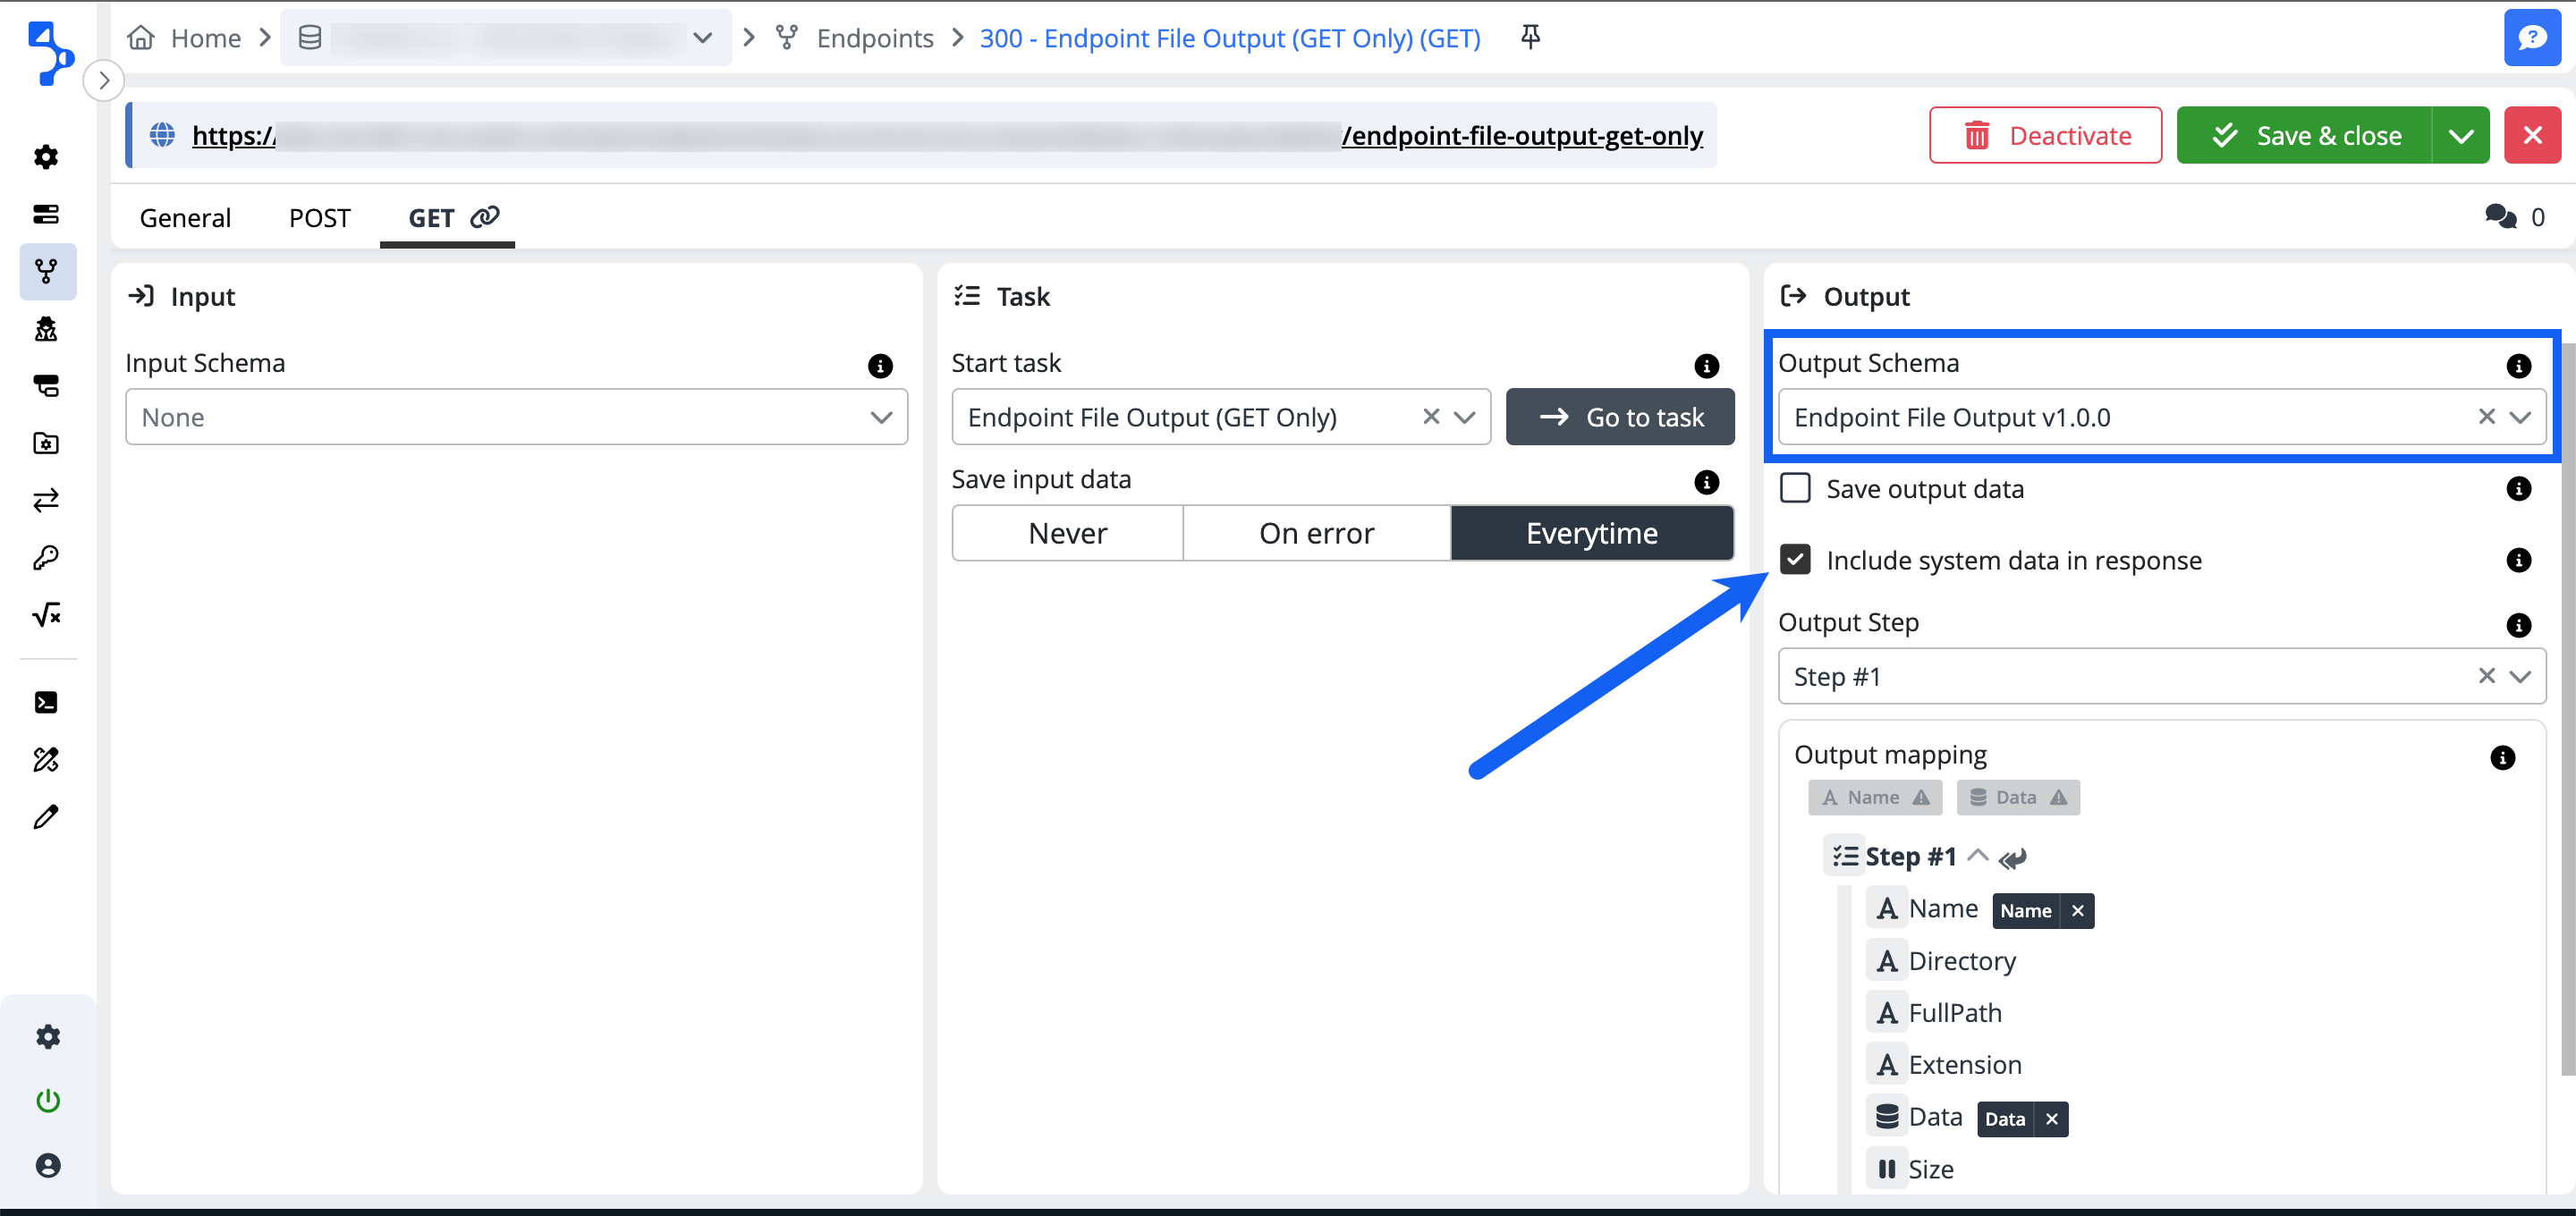Click the green power icon in sidebar
This screenshot has height=1216, width=2576.
click(47, 1100)
